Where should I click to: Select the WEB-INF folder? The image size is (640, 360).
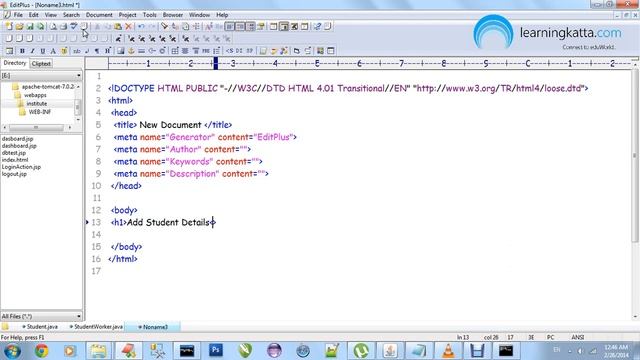[40, 112]
